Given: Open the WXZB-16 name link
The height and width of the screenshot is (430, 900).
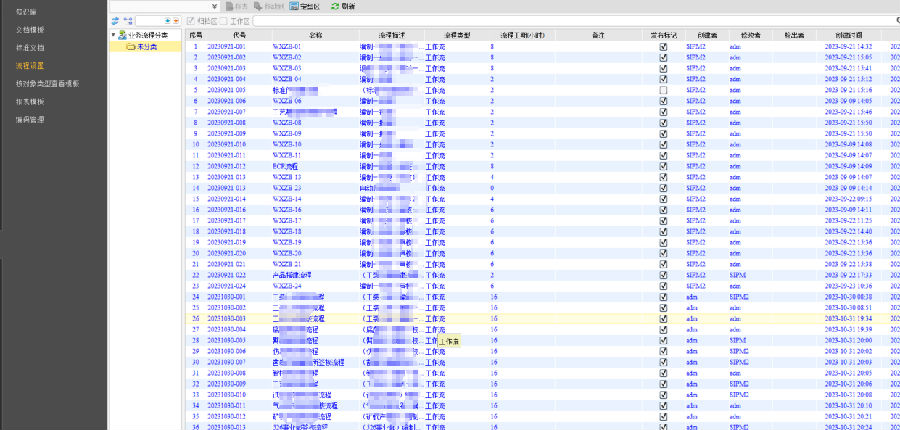Looking at the screenshot, I should click(287, 210).
